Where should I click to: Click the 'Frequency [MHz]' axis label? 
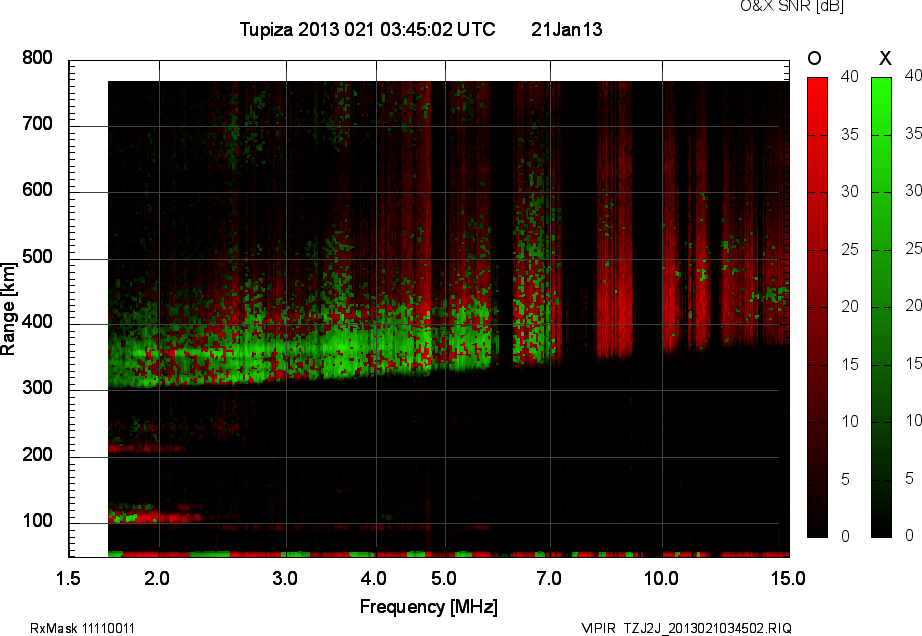tap(429, 607)
